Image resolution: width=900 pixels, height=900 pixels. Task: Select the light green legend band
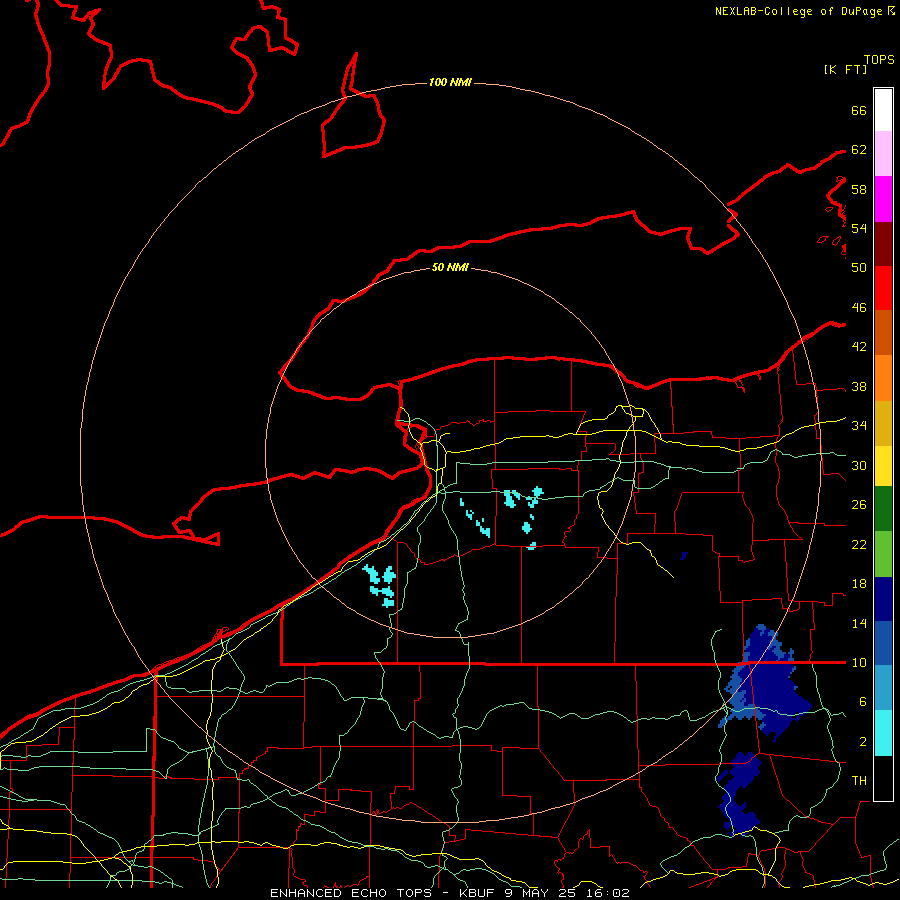coord(883,554)
